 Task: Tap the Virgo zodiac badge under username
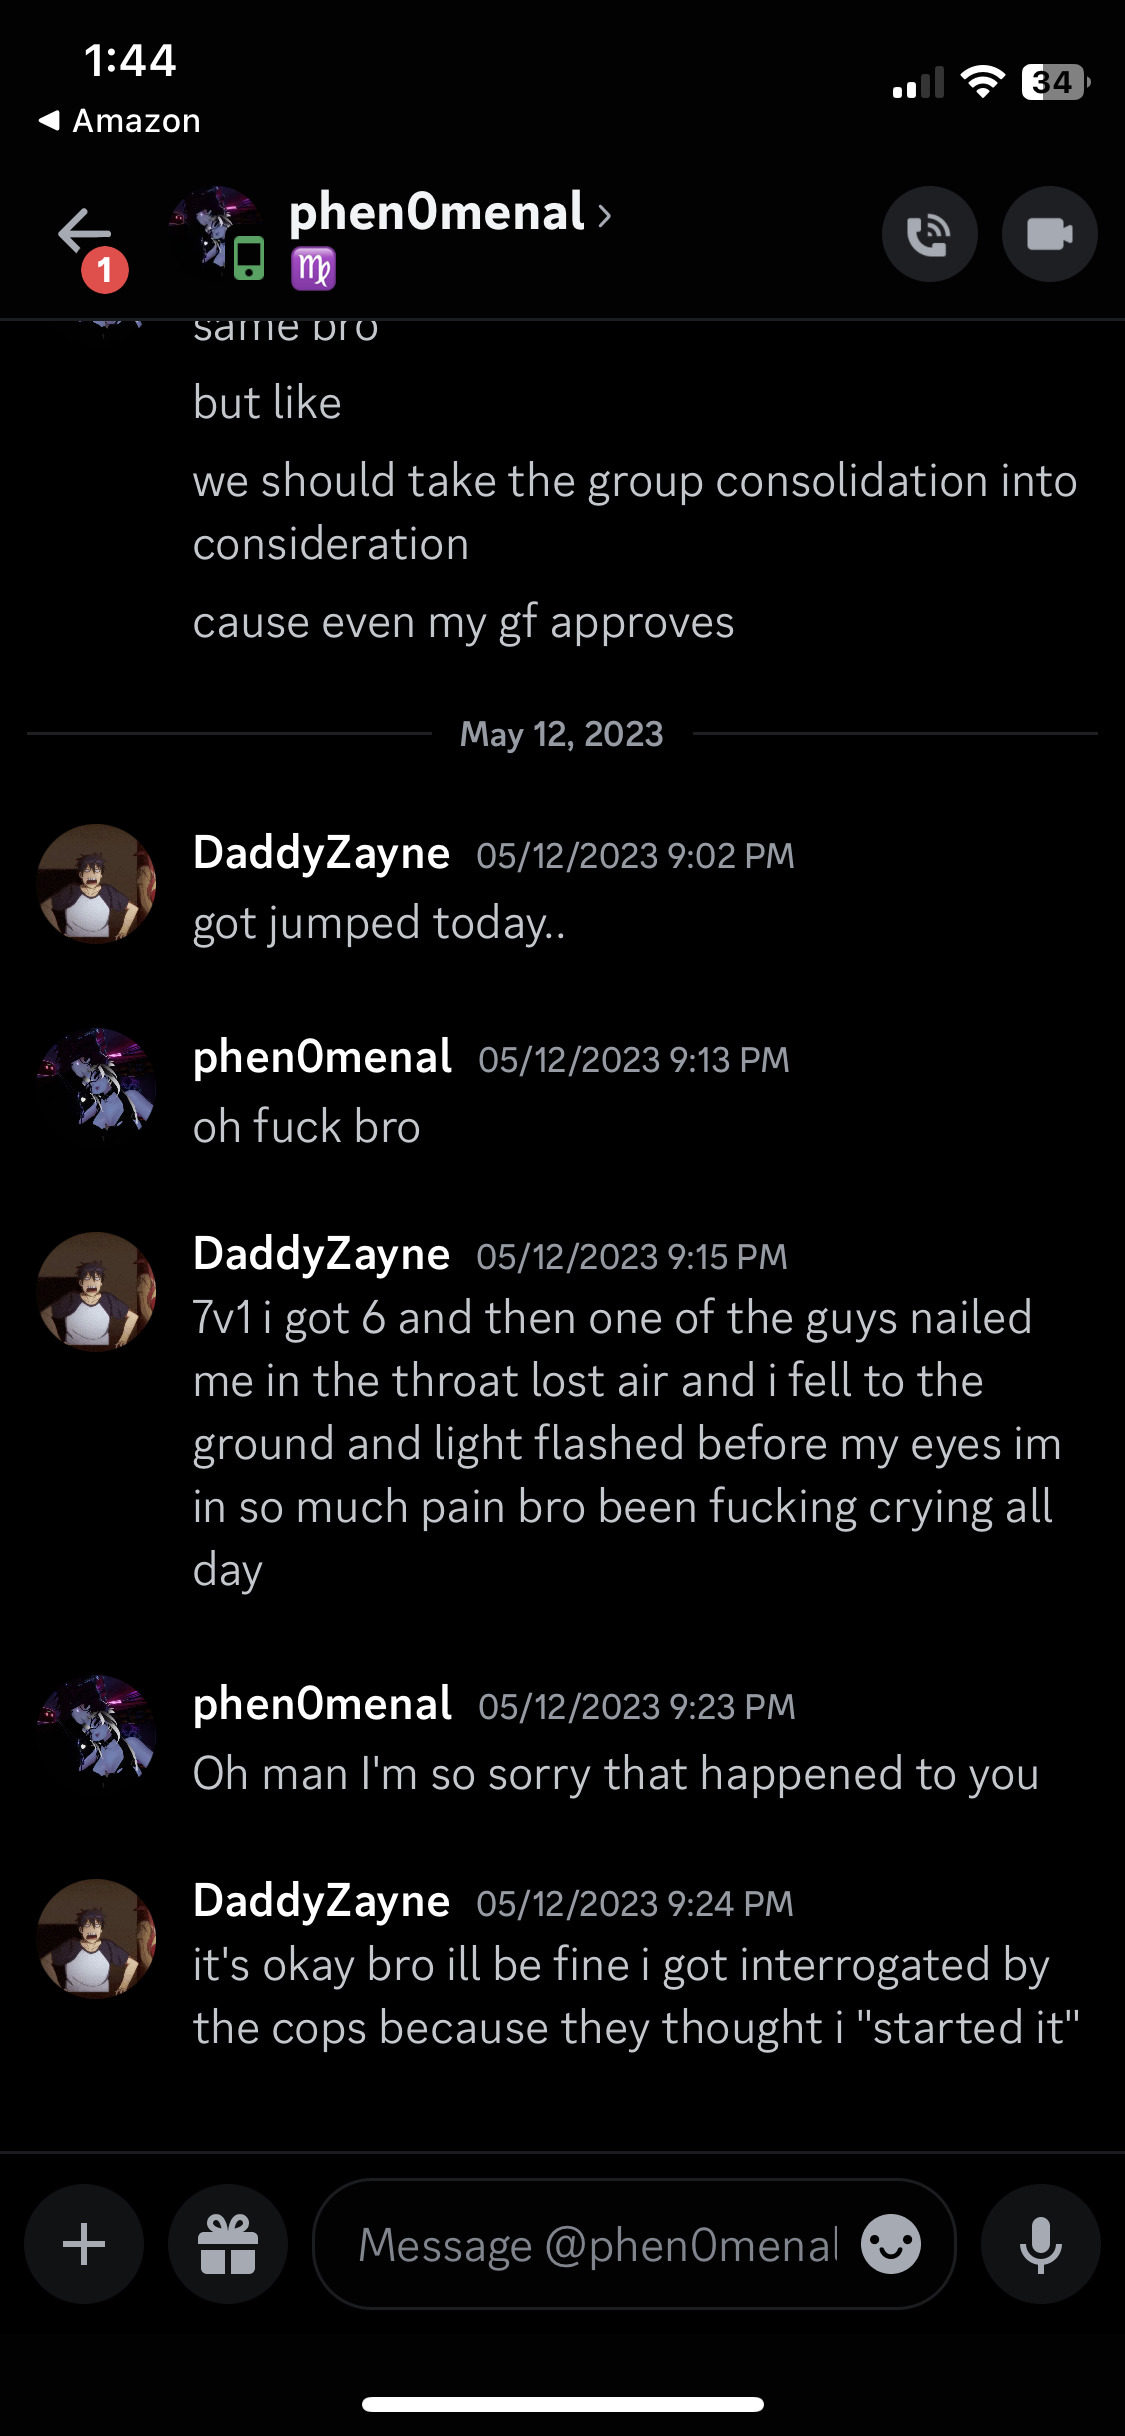point(313,269)
